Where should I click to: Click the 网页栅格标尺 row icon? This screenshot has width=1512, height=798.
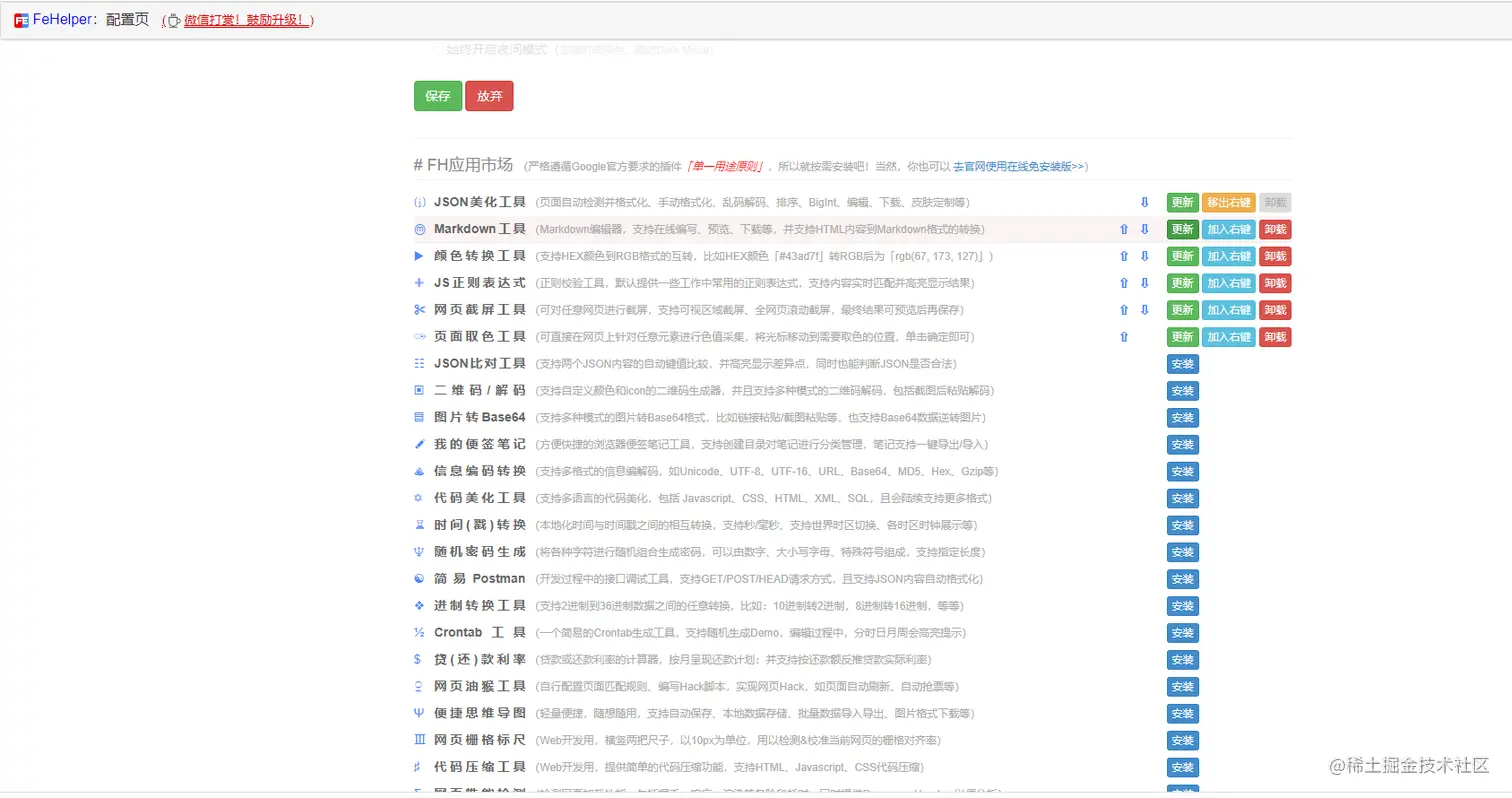pyautogui.click(x=420, y=740)
